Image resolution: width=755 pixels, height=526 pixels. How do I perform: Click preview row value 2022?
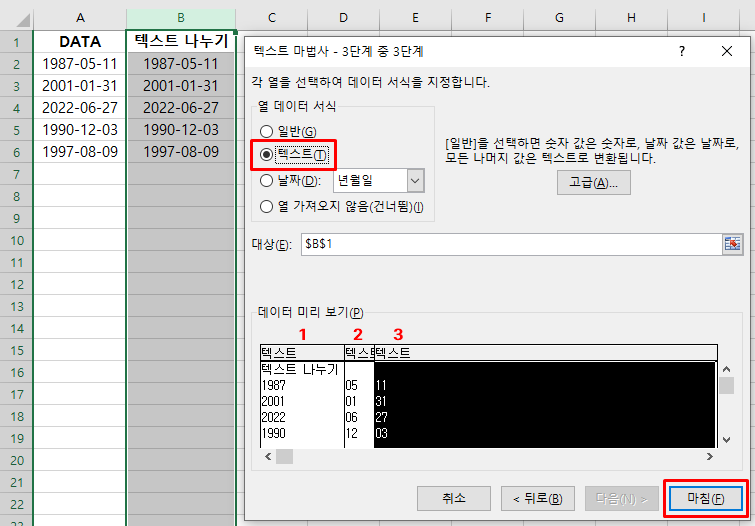[x=273, y=417]
